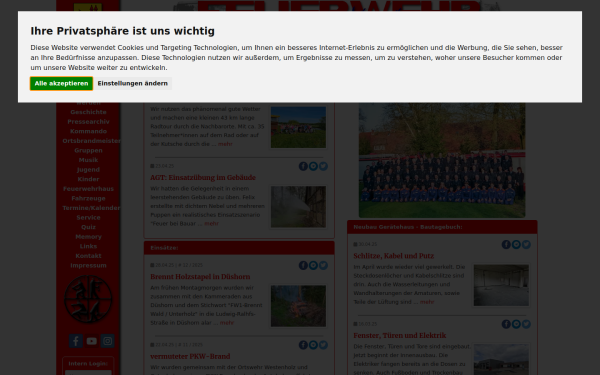600x375 pixels.
Task: Share Schlitze, Kabel und Putz via messenger icon
Action: [x=516, y=244]
